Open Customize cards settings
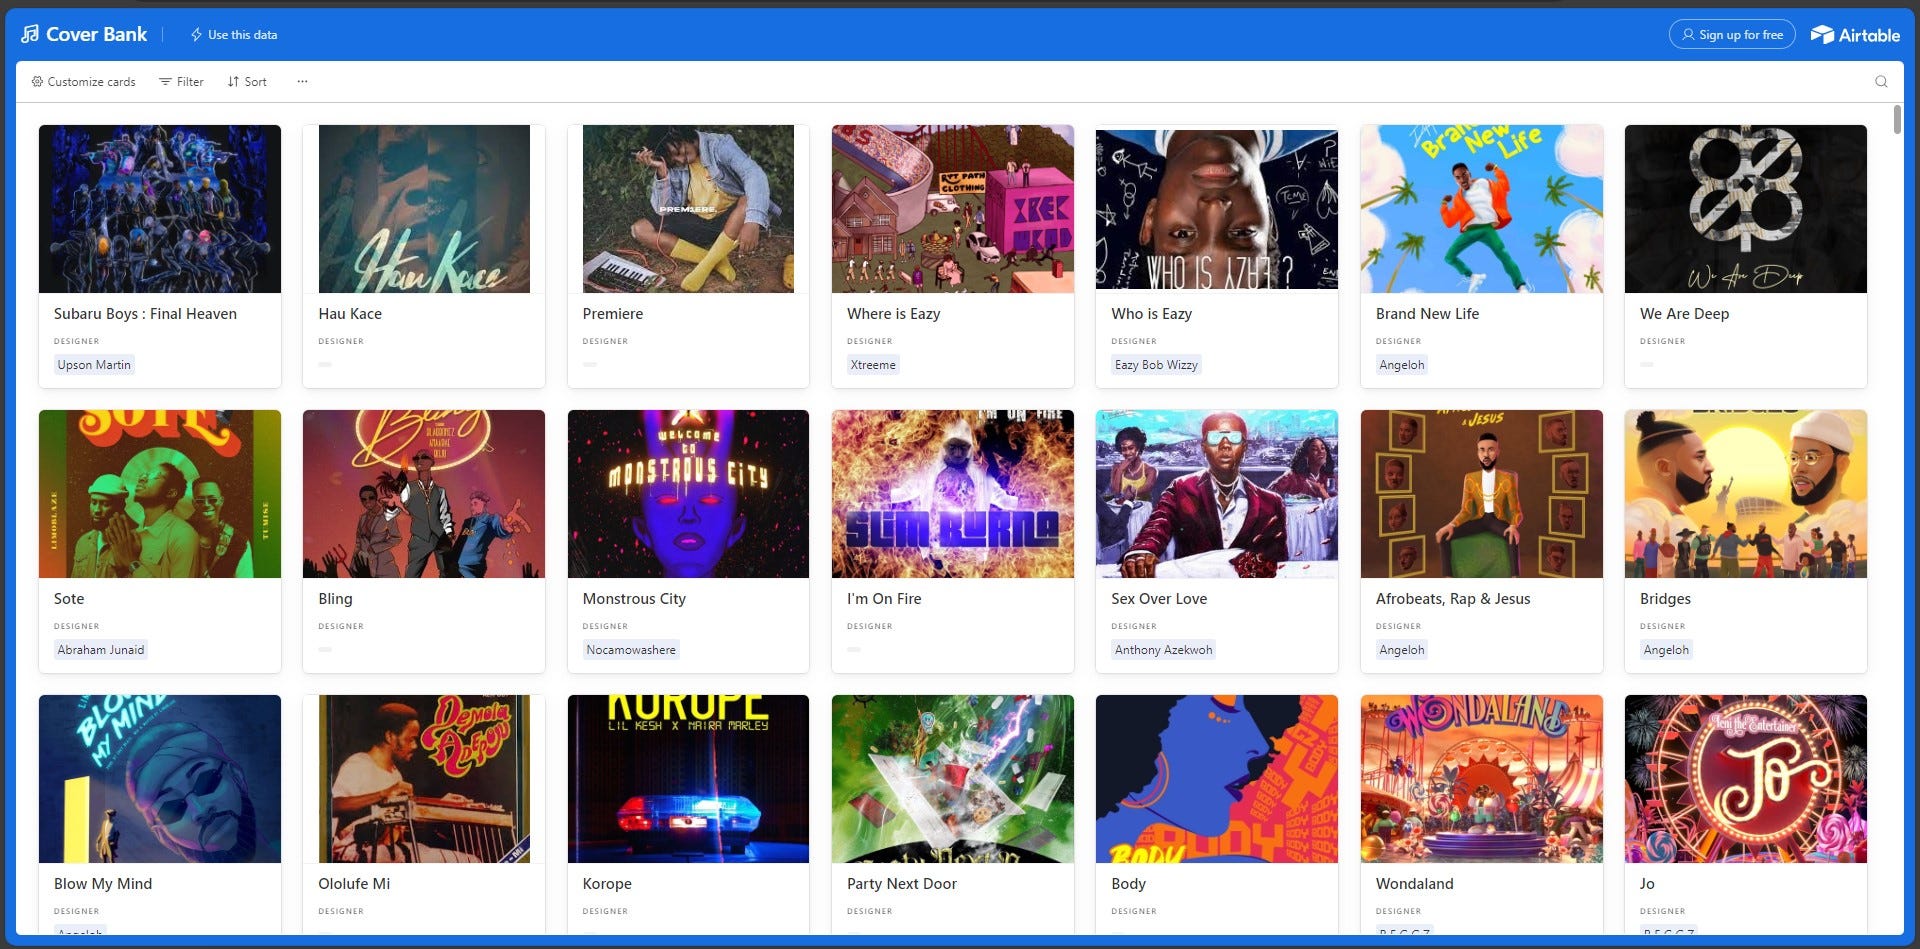 pyautogui.click(x=83, y=82)
